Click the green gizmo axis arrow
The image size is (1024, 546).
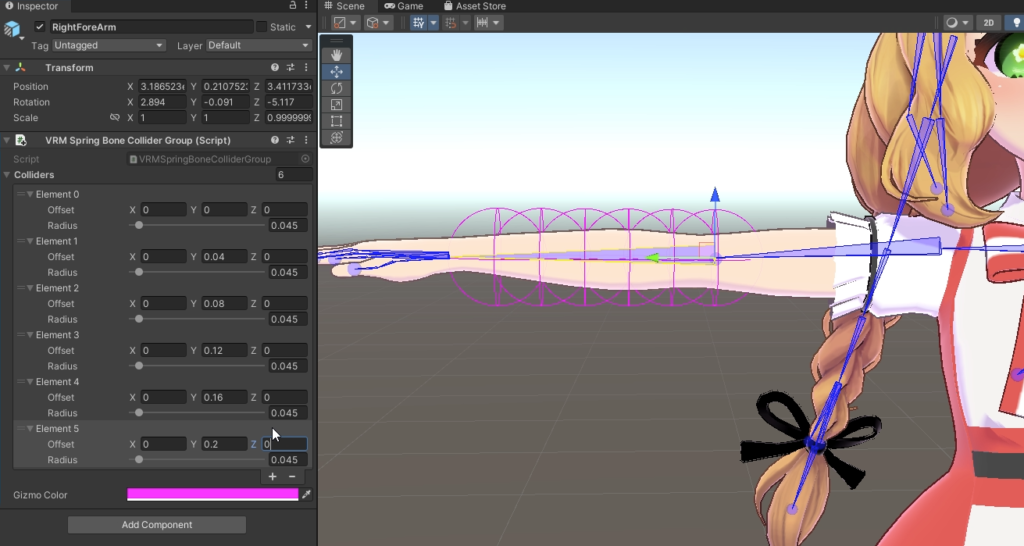pos(652,258)
